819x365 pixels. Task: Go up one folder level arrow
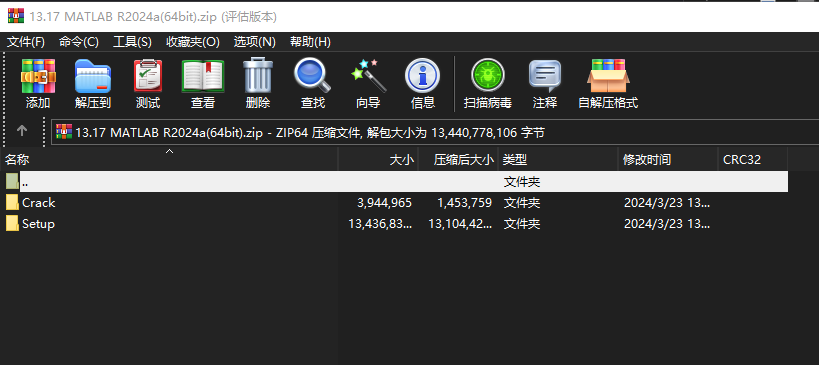21,131
